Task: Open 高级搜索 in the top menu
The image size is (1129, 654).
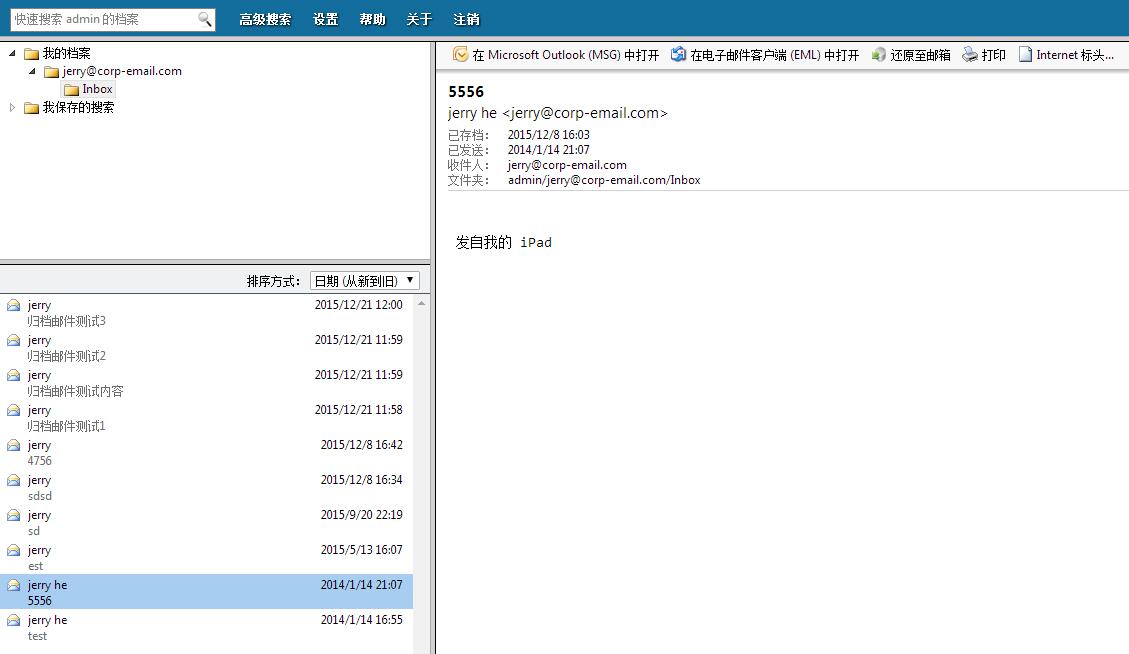Action: click(x=265, y=20)
